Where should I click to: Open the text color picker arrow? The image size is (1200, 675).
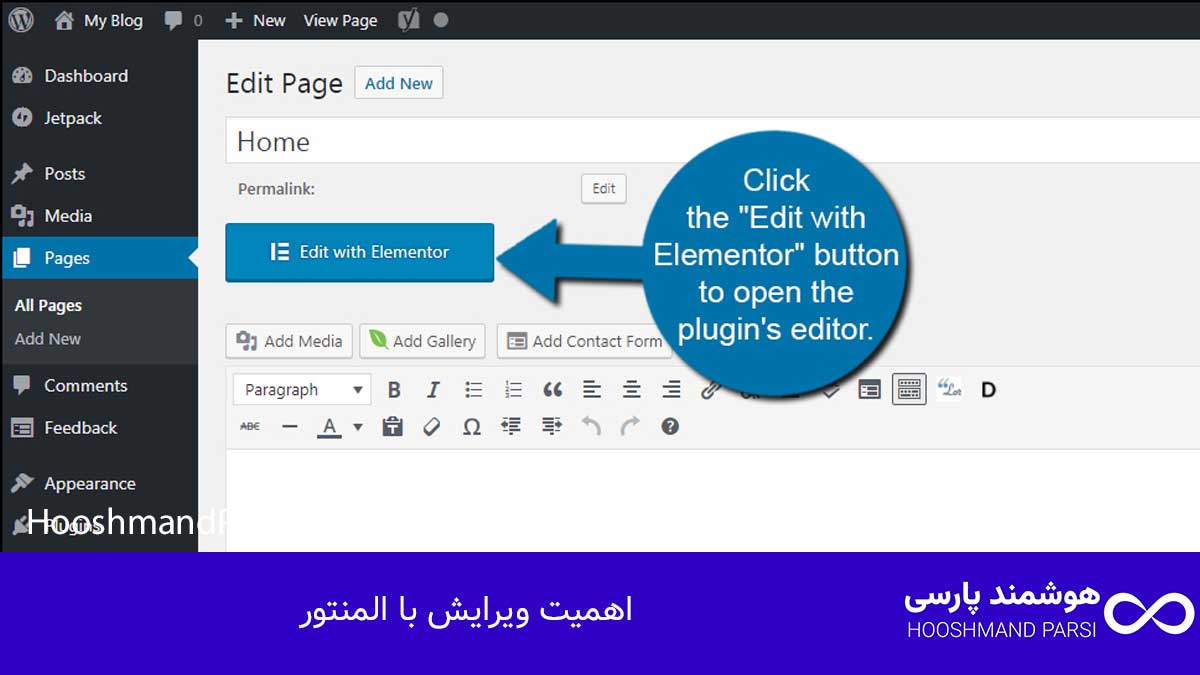click(357, 427)
